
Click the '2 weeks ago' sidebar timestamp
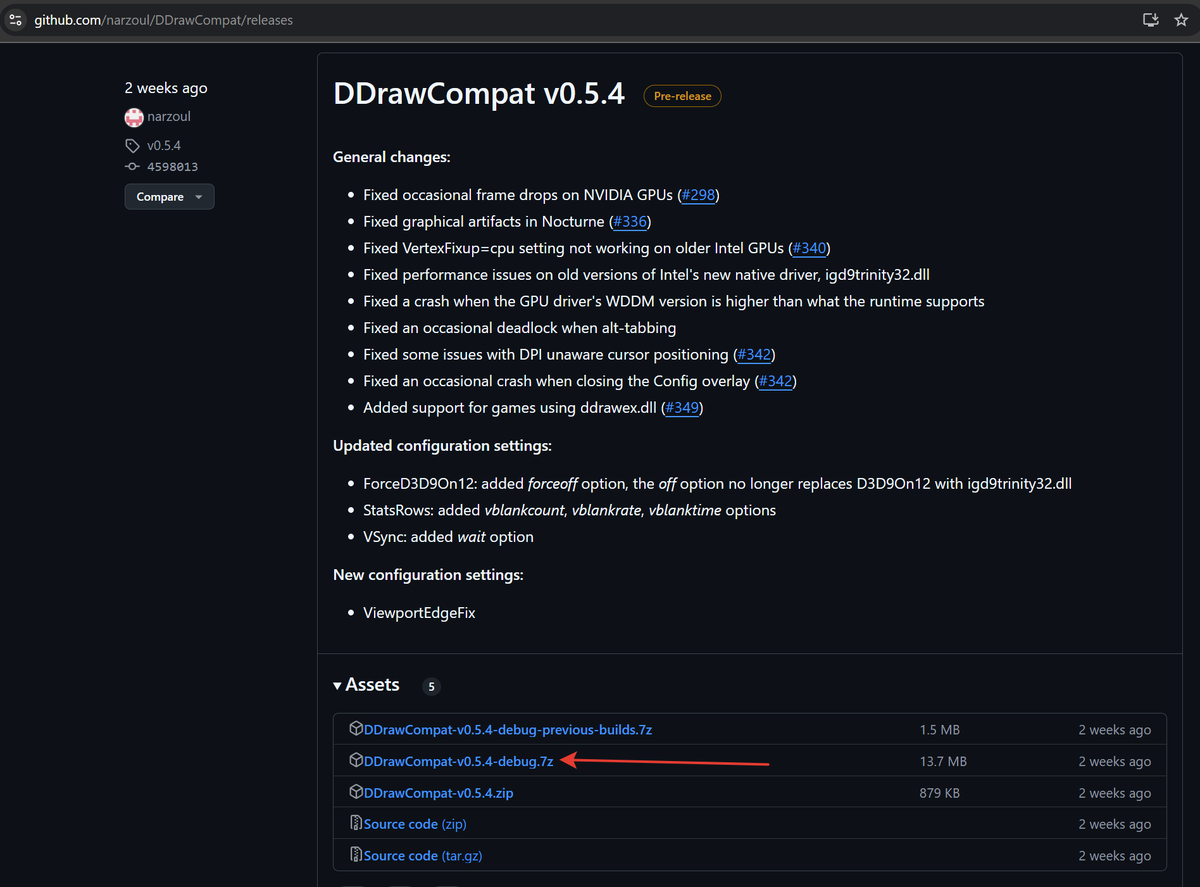point(166,88)
